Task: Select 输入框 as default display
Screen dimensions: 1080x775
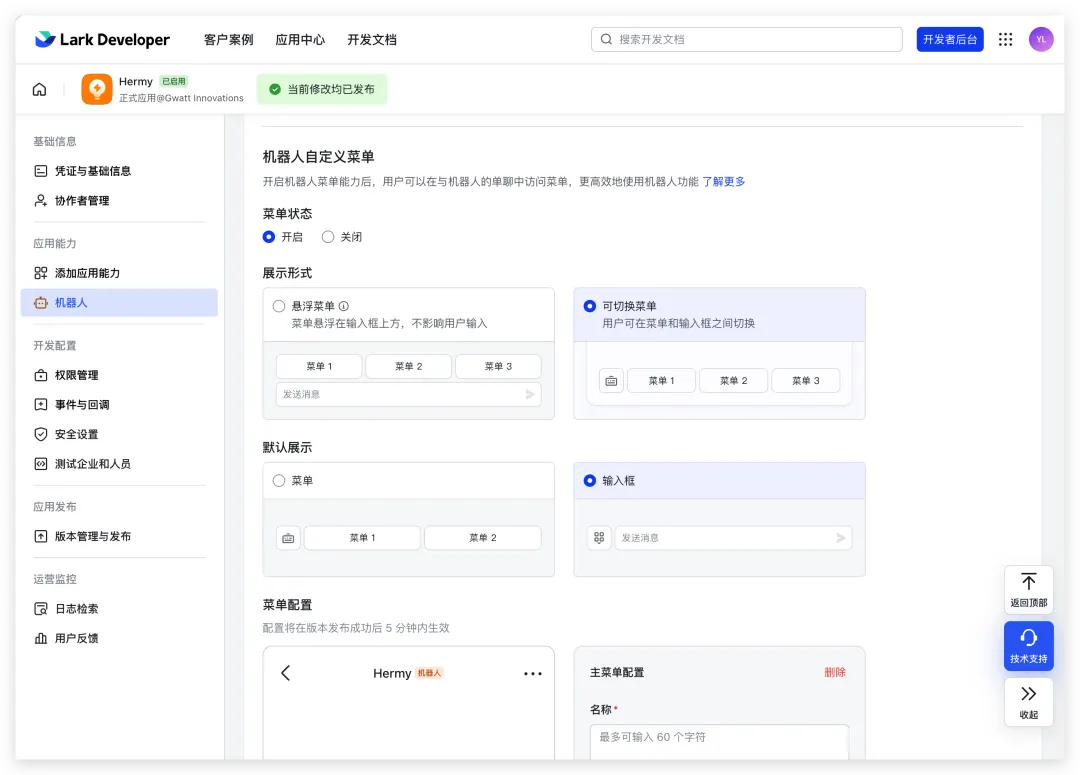Action: [590, 480]
